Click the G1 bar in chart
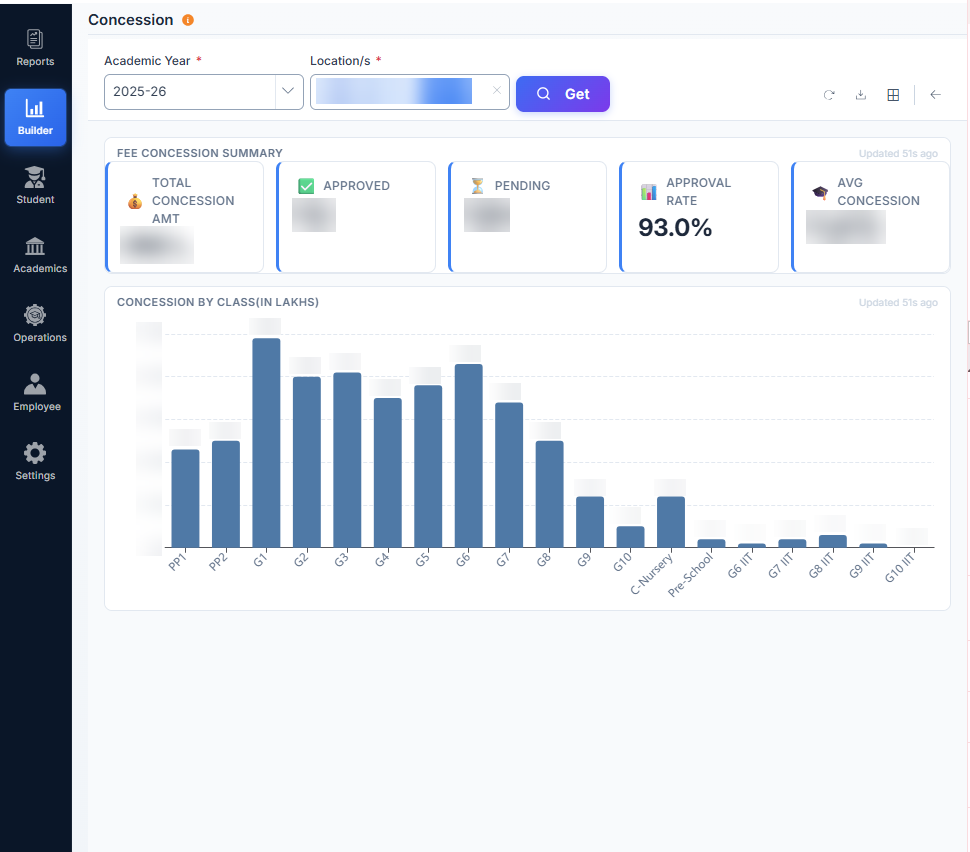The width and height of the screenshot is (970, 852). tap(266, 442)
